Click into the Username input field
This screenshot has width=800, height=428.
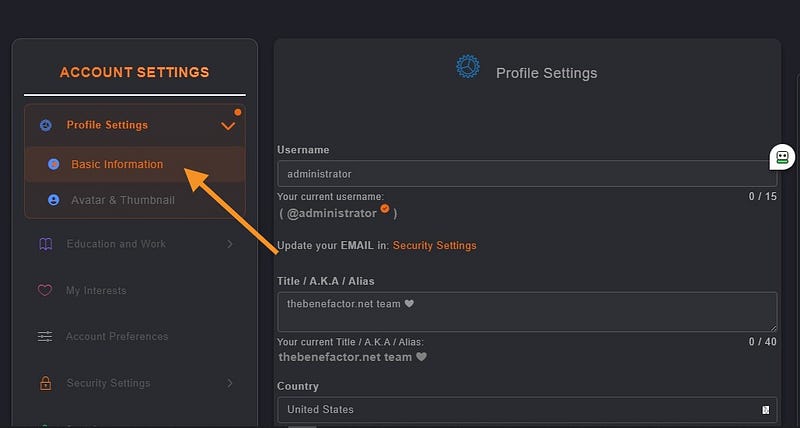click(x=527, y=174)
